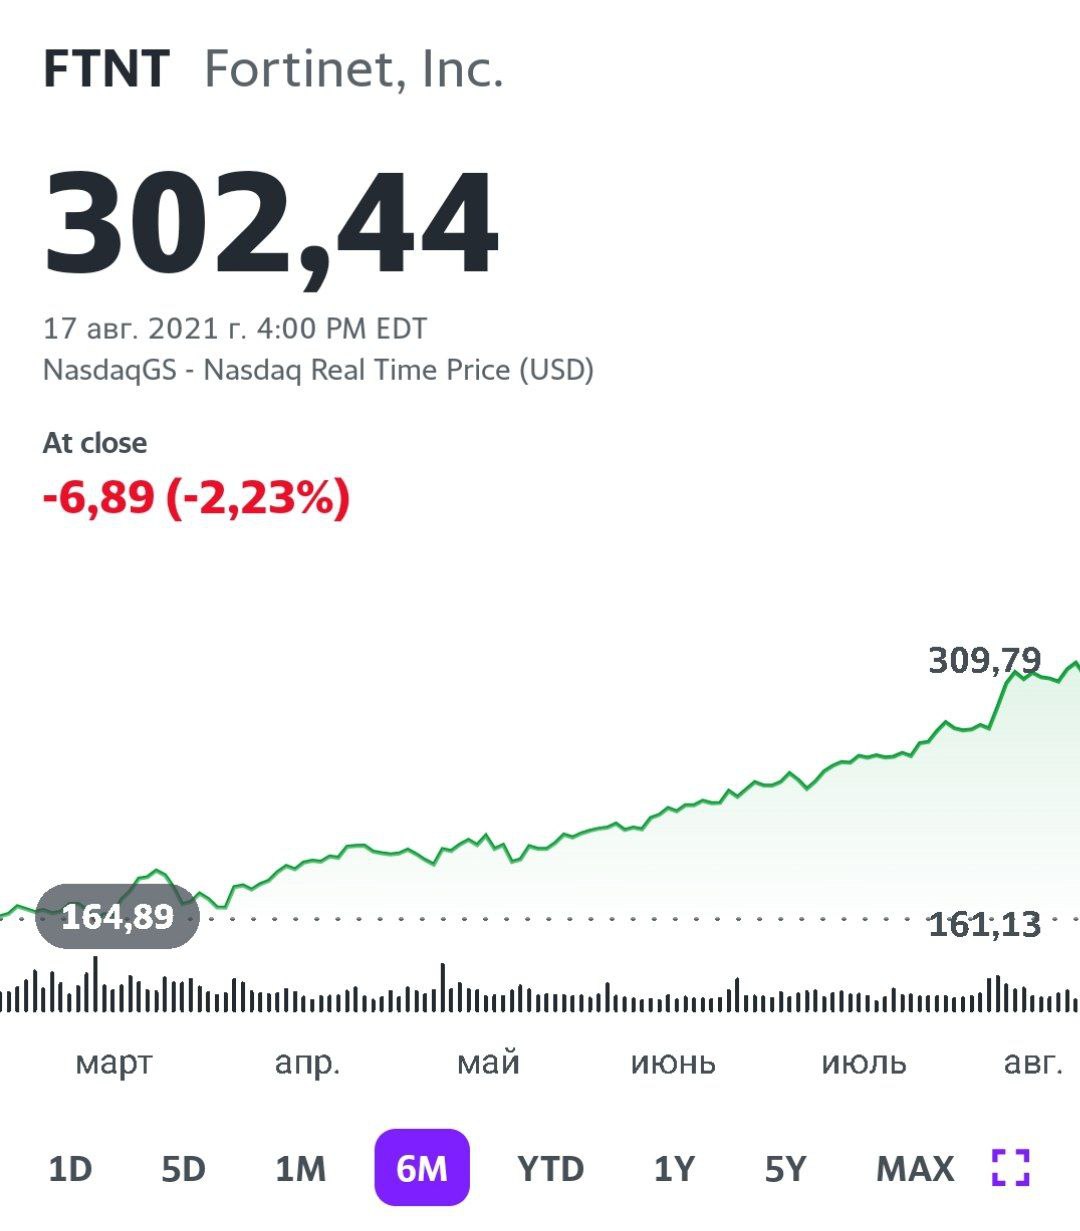Viewport: 1080px width, 1231px height.
Task: Open the Fortinet, Inc. company name
Action: (x=353, y=70)
